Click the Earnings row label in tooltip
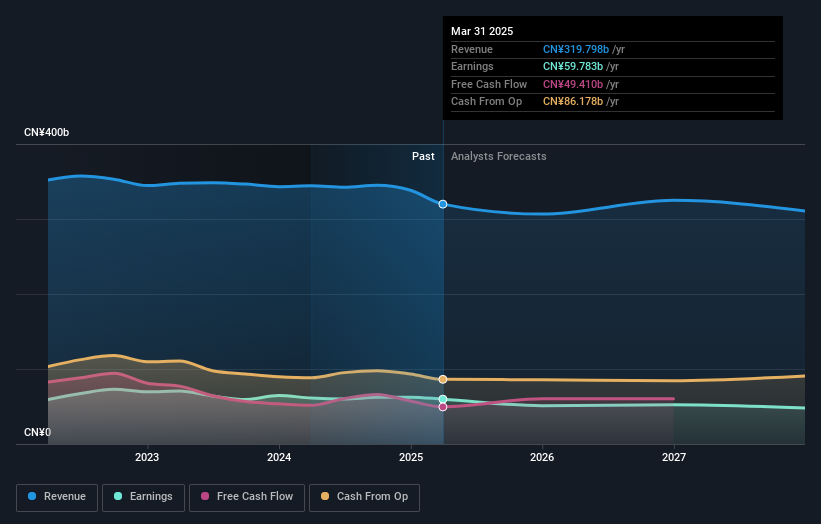This screenshot has width=821, height=524. 472,66
